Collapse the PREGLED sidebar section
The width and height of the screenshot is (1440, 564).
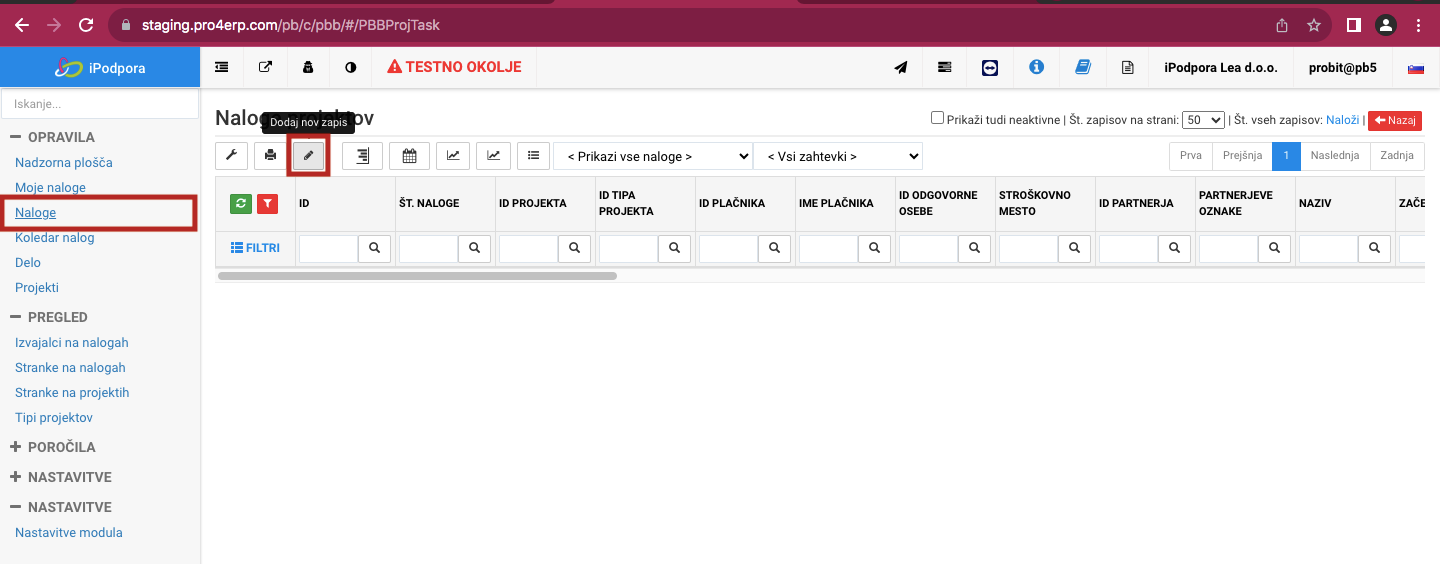tap(49, 317)
